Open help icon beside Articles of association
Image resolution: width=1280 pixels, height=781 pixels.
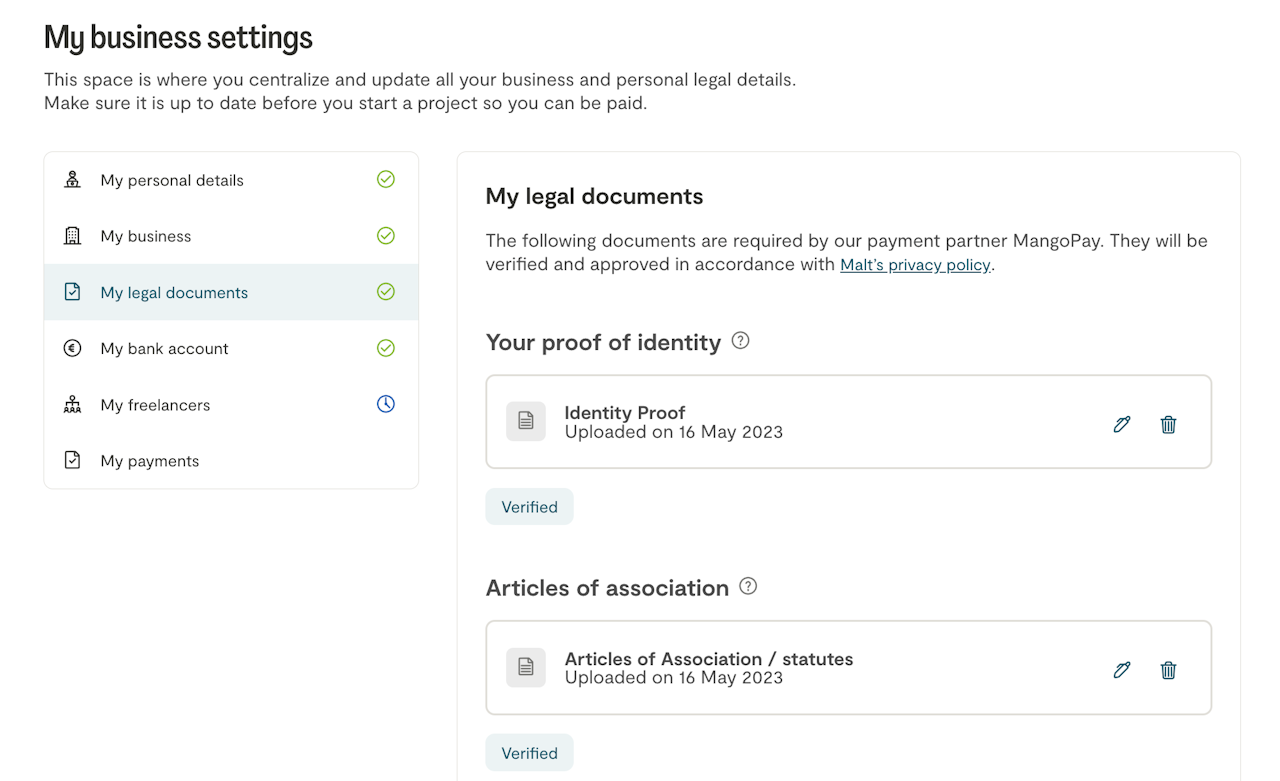(748, 586)
